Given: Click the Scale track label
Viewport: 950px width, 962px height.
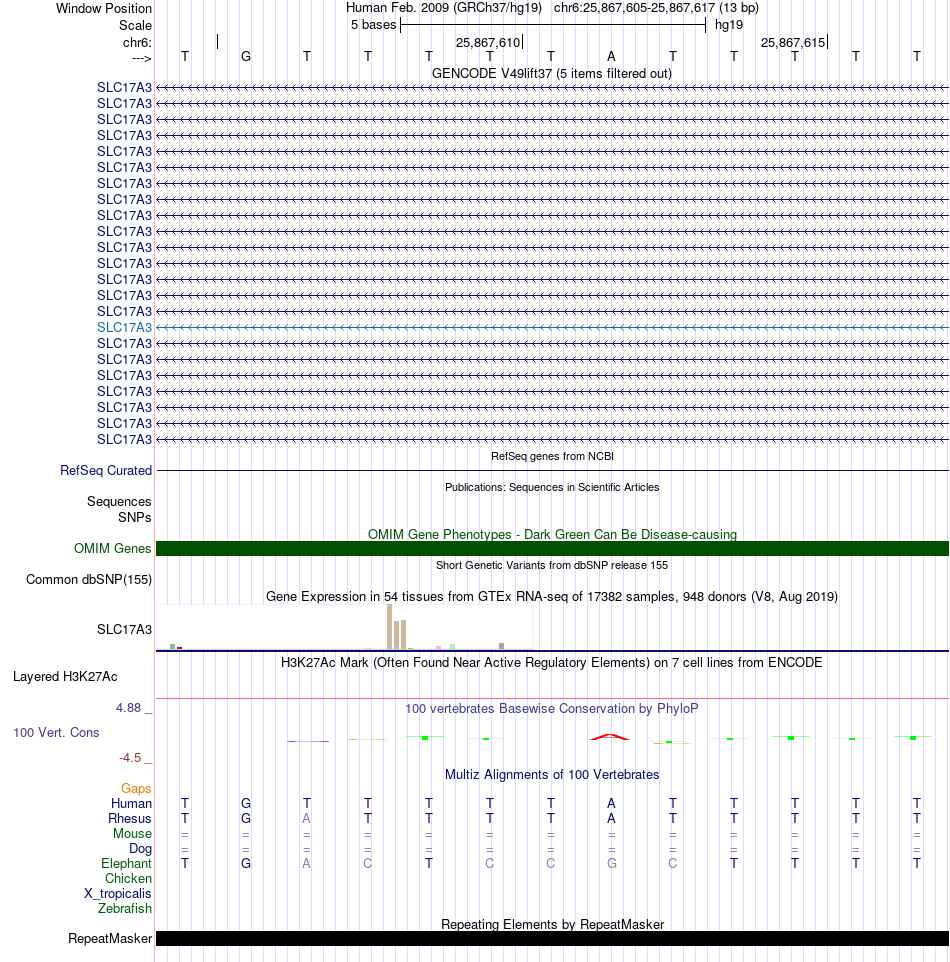Looking at the screenshot, I should tap(136, 26).
